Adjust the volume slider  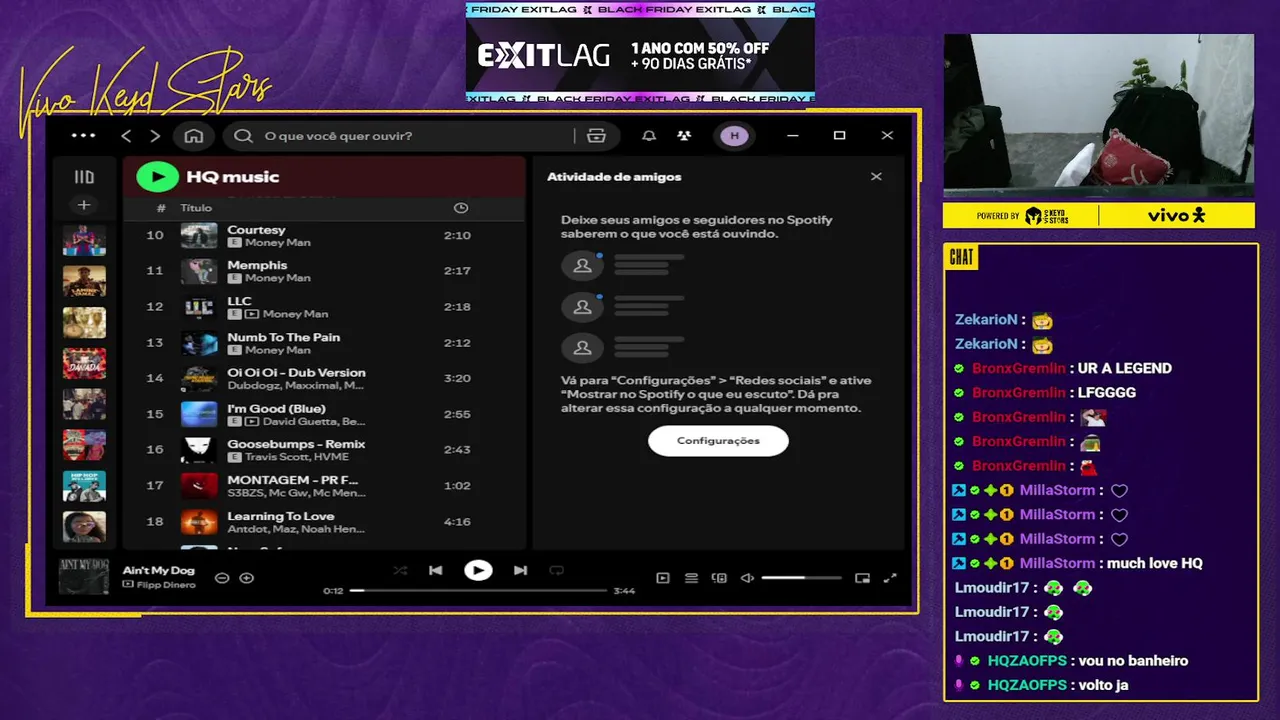(801, 578)
